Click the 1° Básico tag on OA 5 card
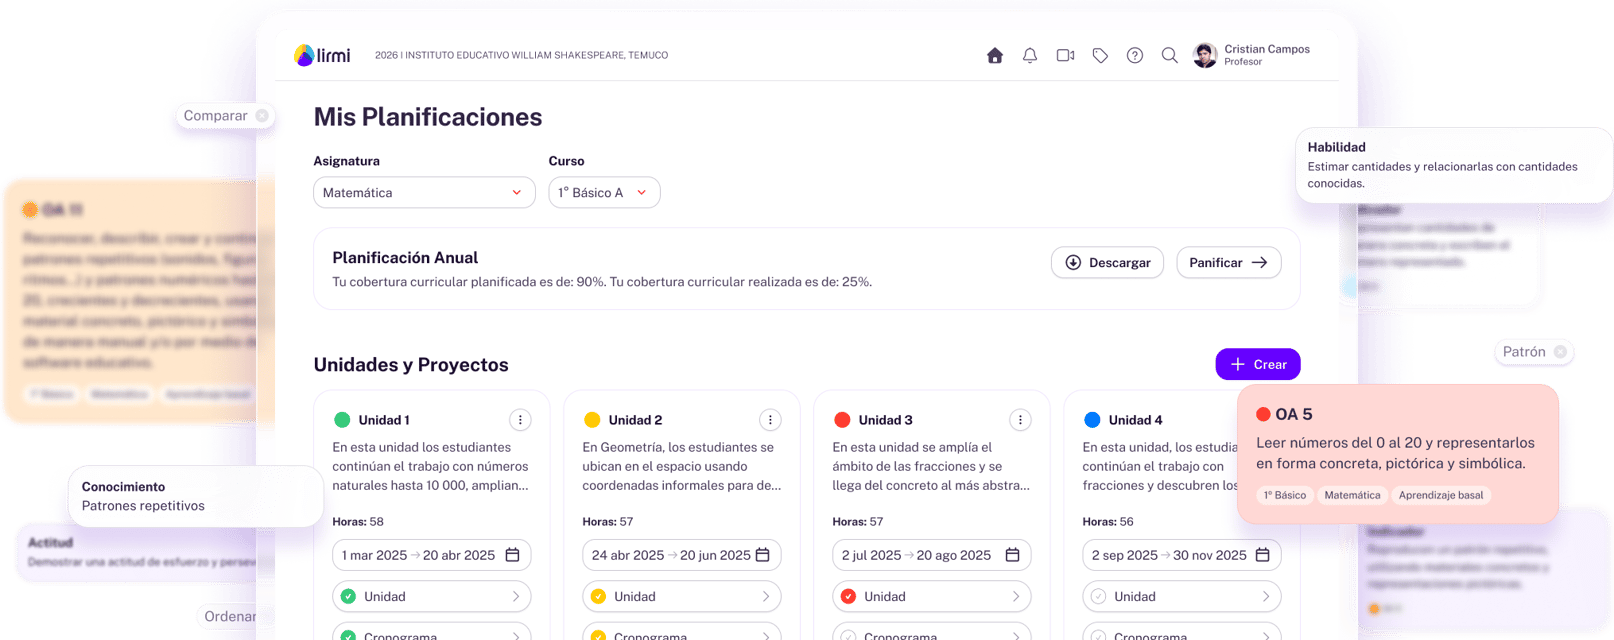 tap(1284, 495)
